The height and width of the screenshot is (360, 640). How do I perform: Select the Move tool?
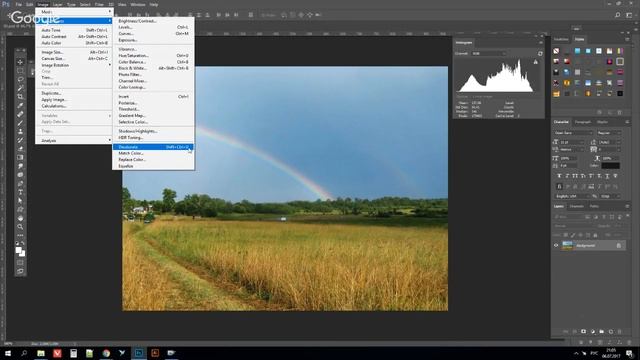pyautogui.click(x=20, y=62)
